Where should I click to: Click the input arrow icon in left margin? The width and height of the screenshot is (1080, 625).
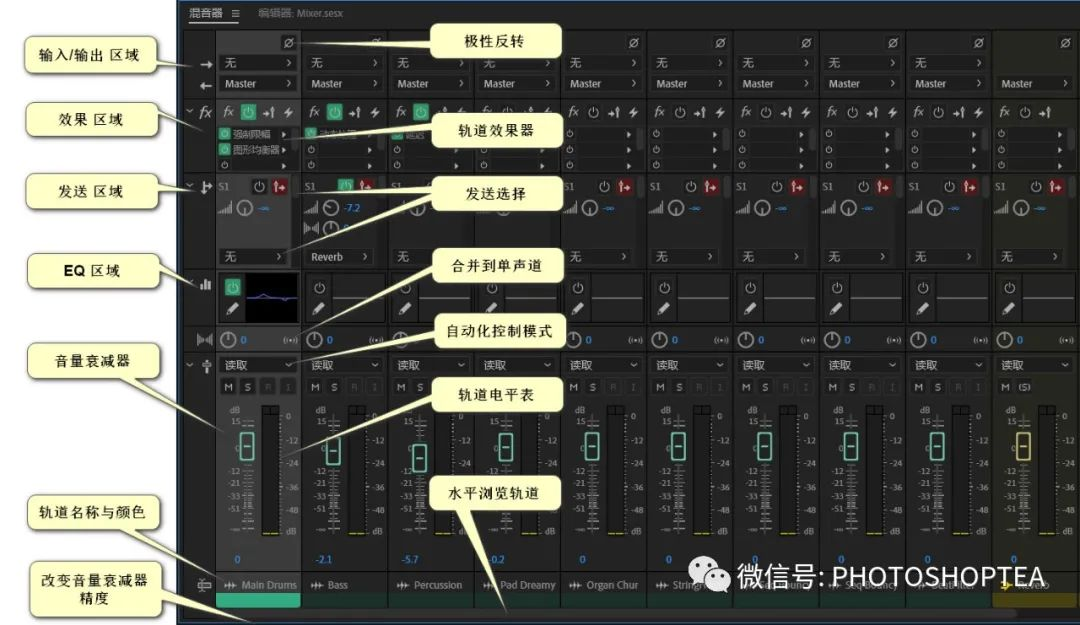click(205, 64)
